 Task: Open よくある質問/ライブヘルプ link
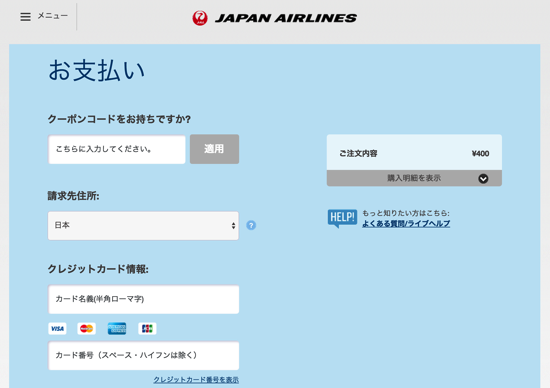[x=406, y=223]
